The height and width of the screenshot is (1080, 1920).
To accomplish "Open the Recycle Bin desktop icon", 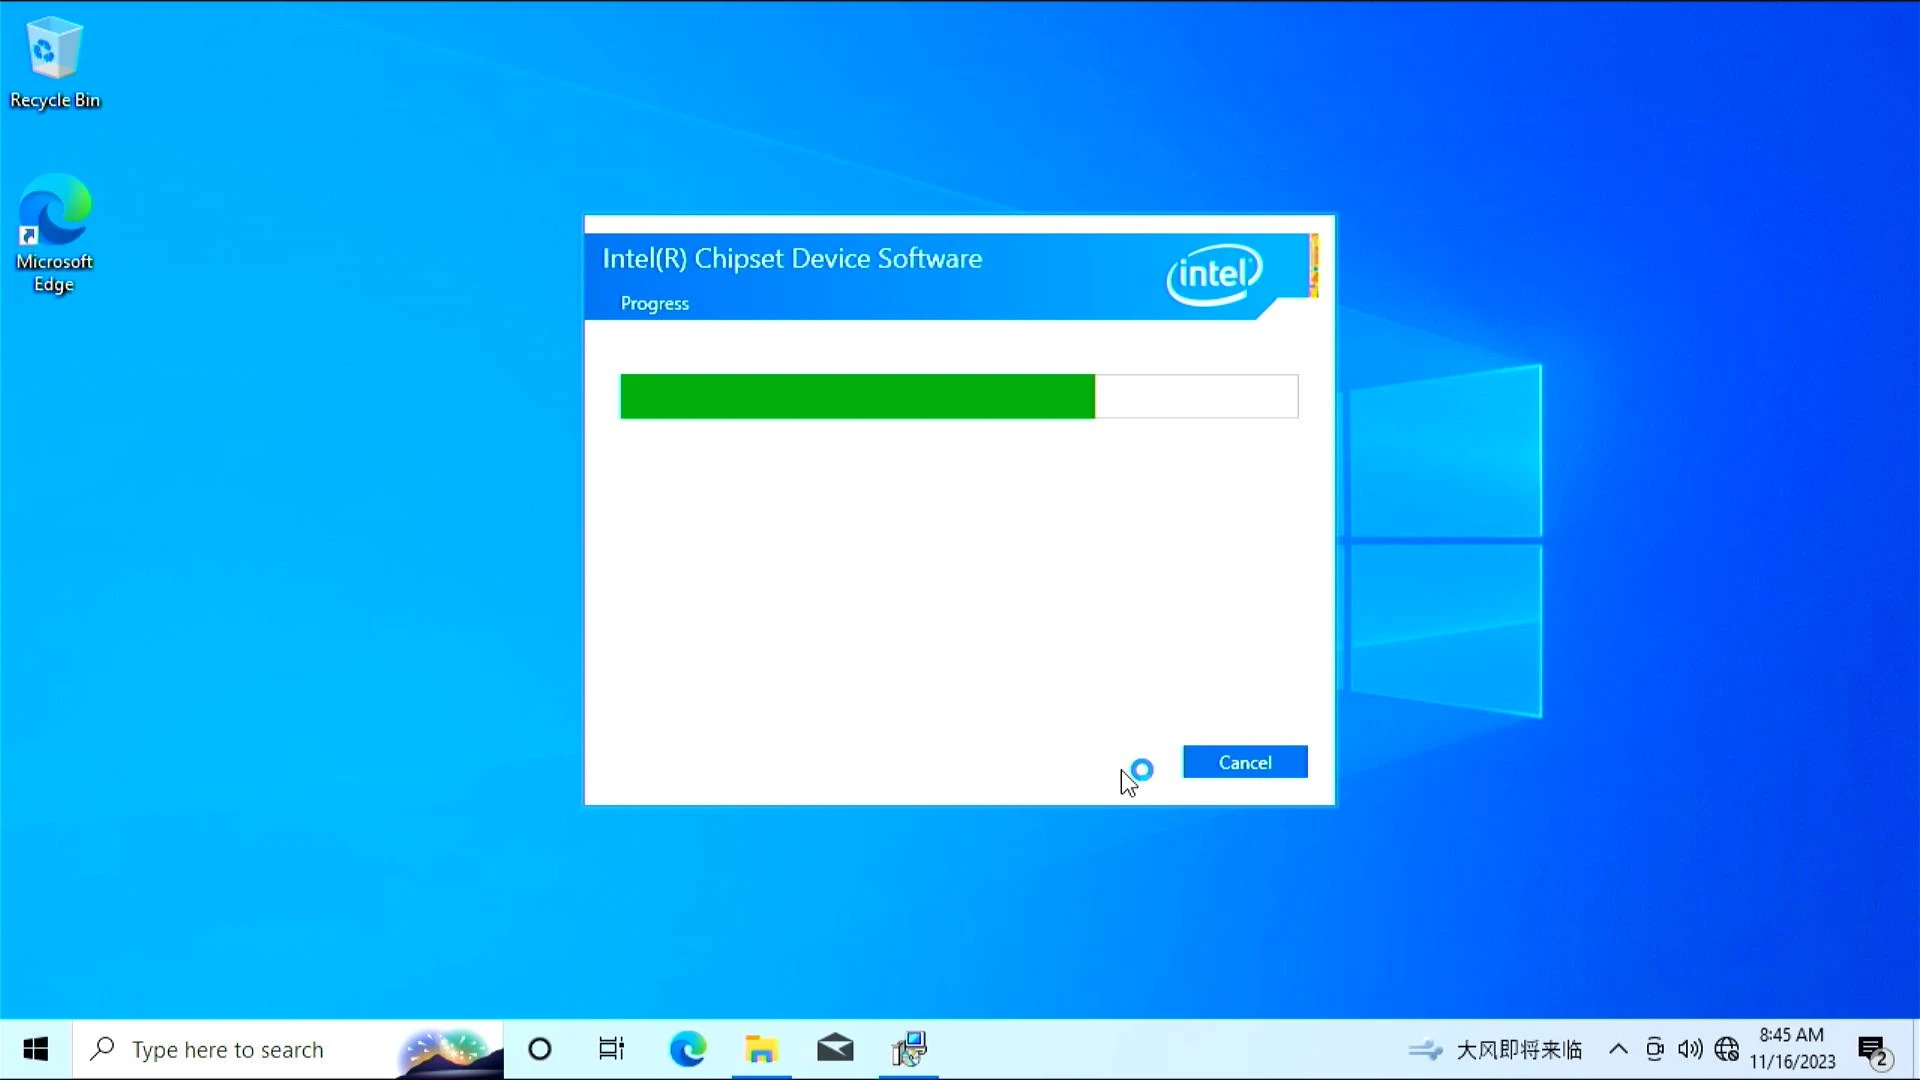I will click(x=55, y=62).
